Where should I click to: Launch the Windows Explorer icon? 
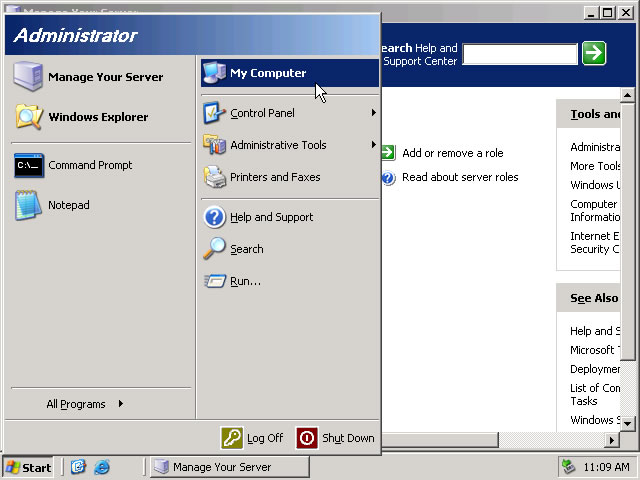pos(29,117)
